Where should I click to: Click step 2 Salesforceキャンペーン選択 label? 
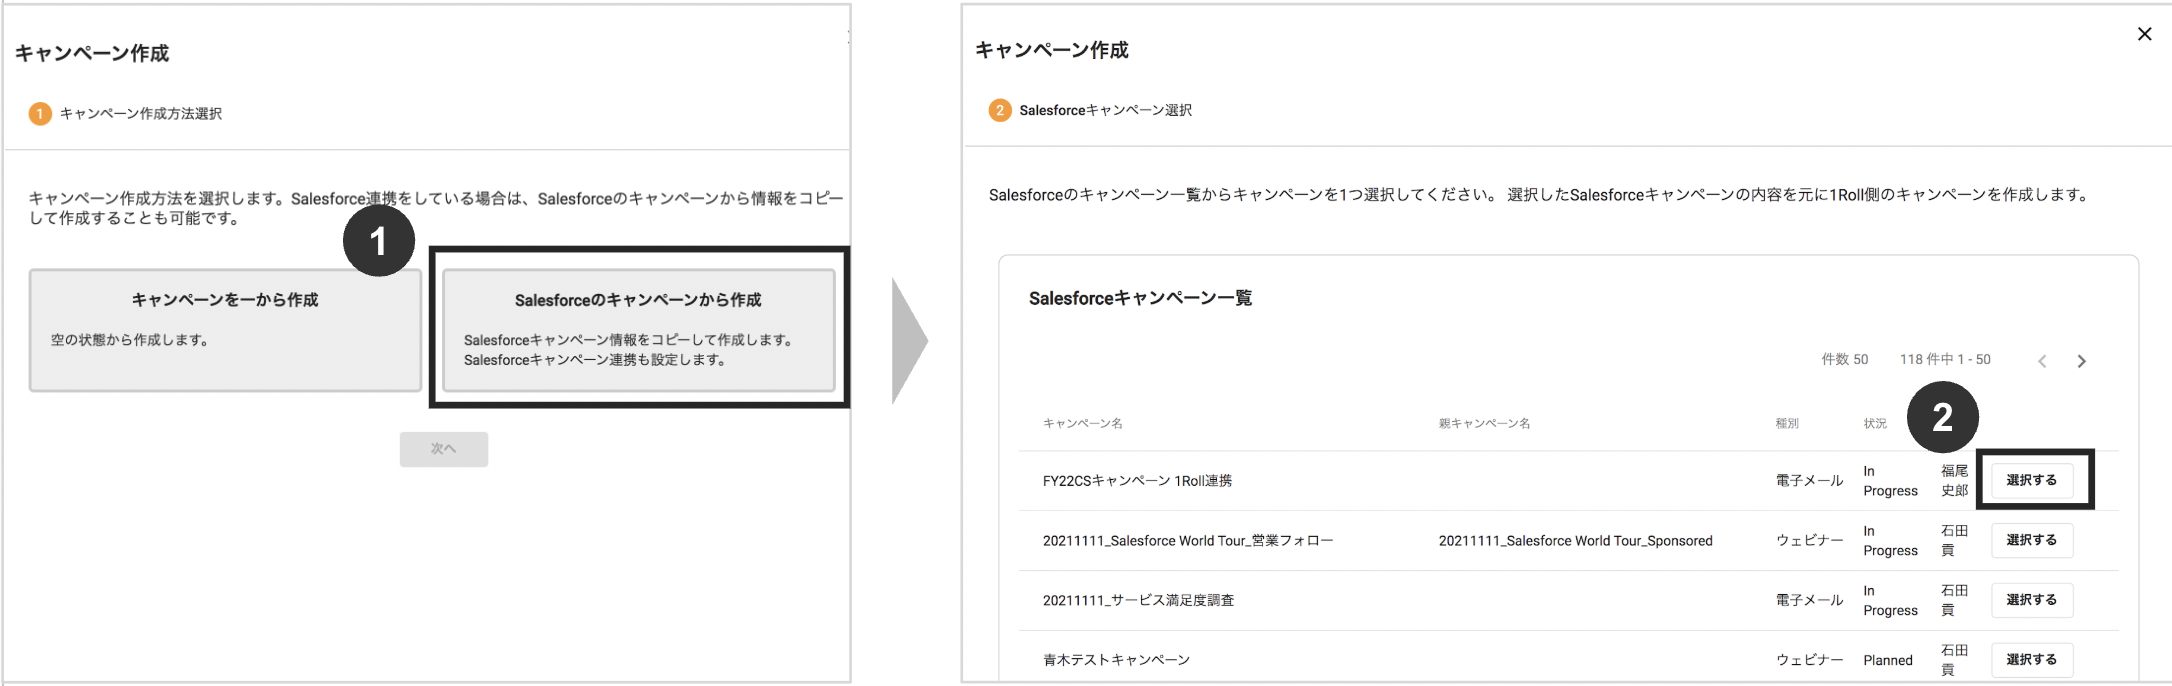pos(1105,110)
